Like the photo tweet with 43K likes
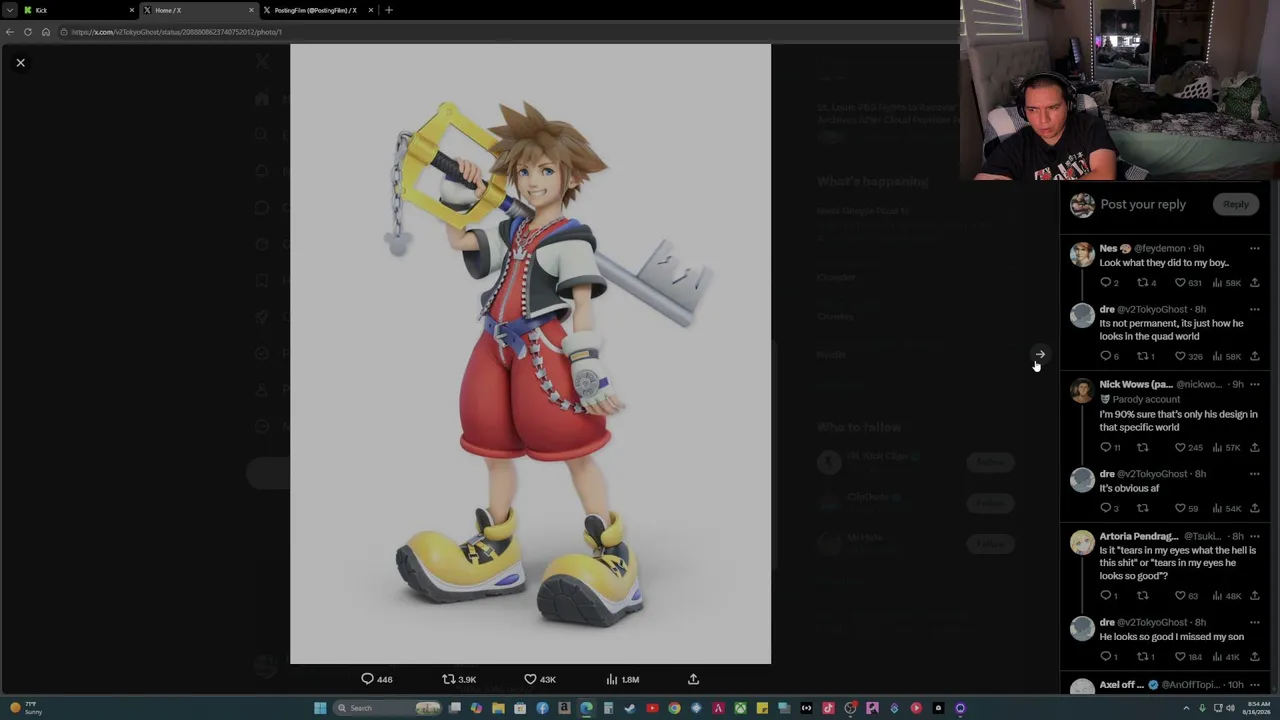The image size is (1280, 720). 540,679
